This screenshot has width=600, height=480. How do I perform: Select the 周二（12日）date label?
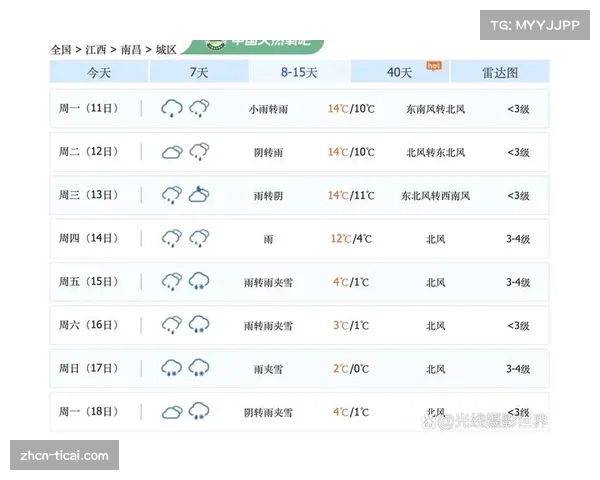[x=88, y=152]
